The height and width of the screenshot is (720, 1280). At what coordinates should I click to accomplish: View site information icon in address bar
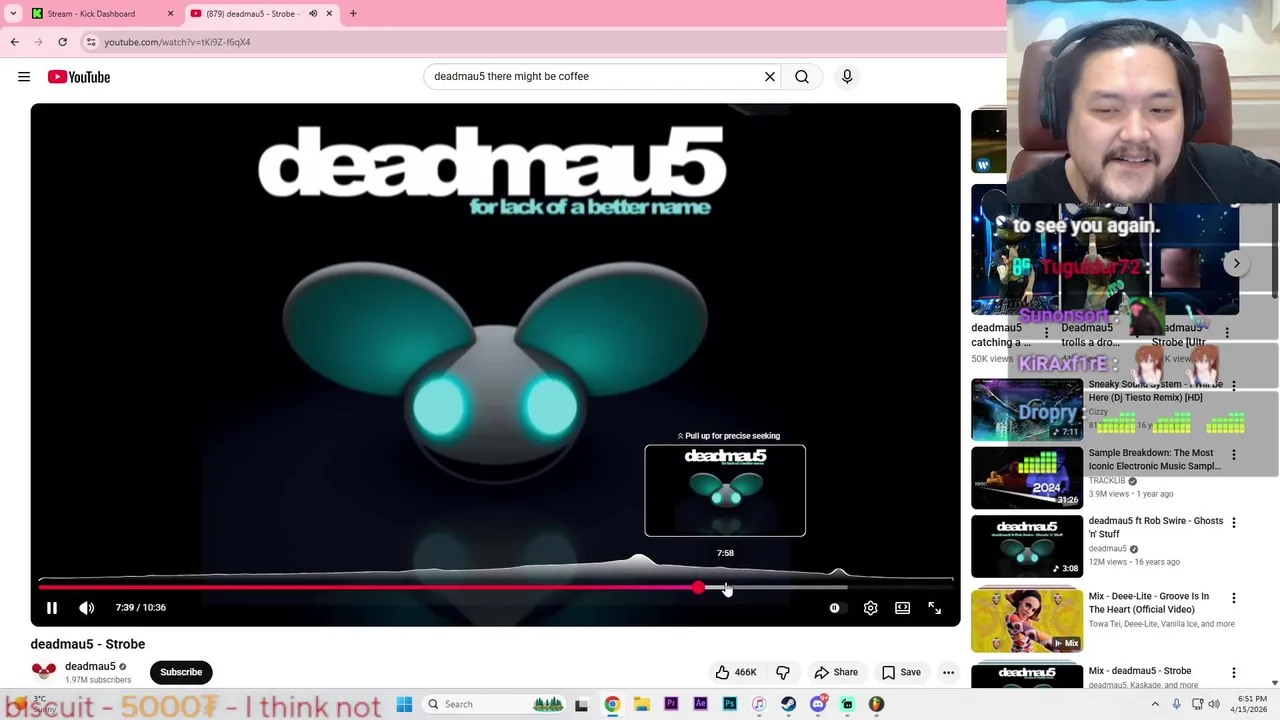pyautogui.click(x=91, y=42)
